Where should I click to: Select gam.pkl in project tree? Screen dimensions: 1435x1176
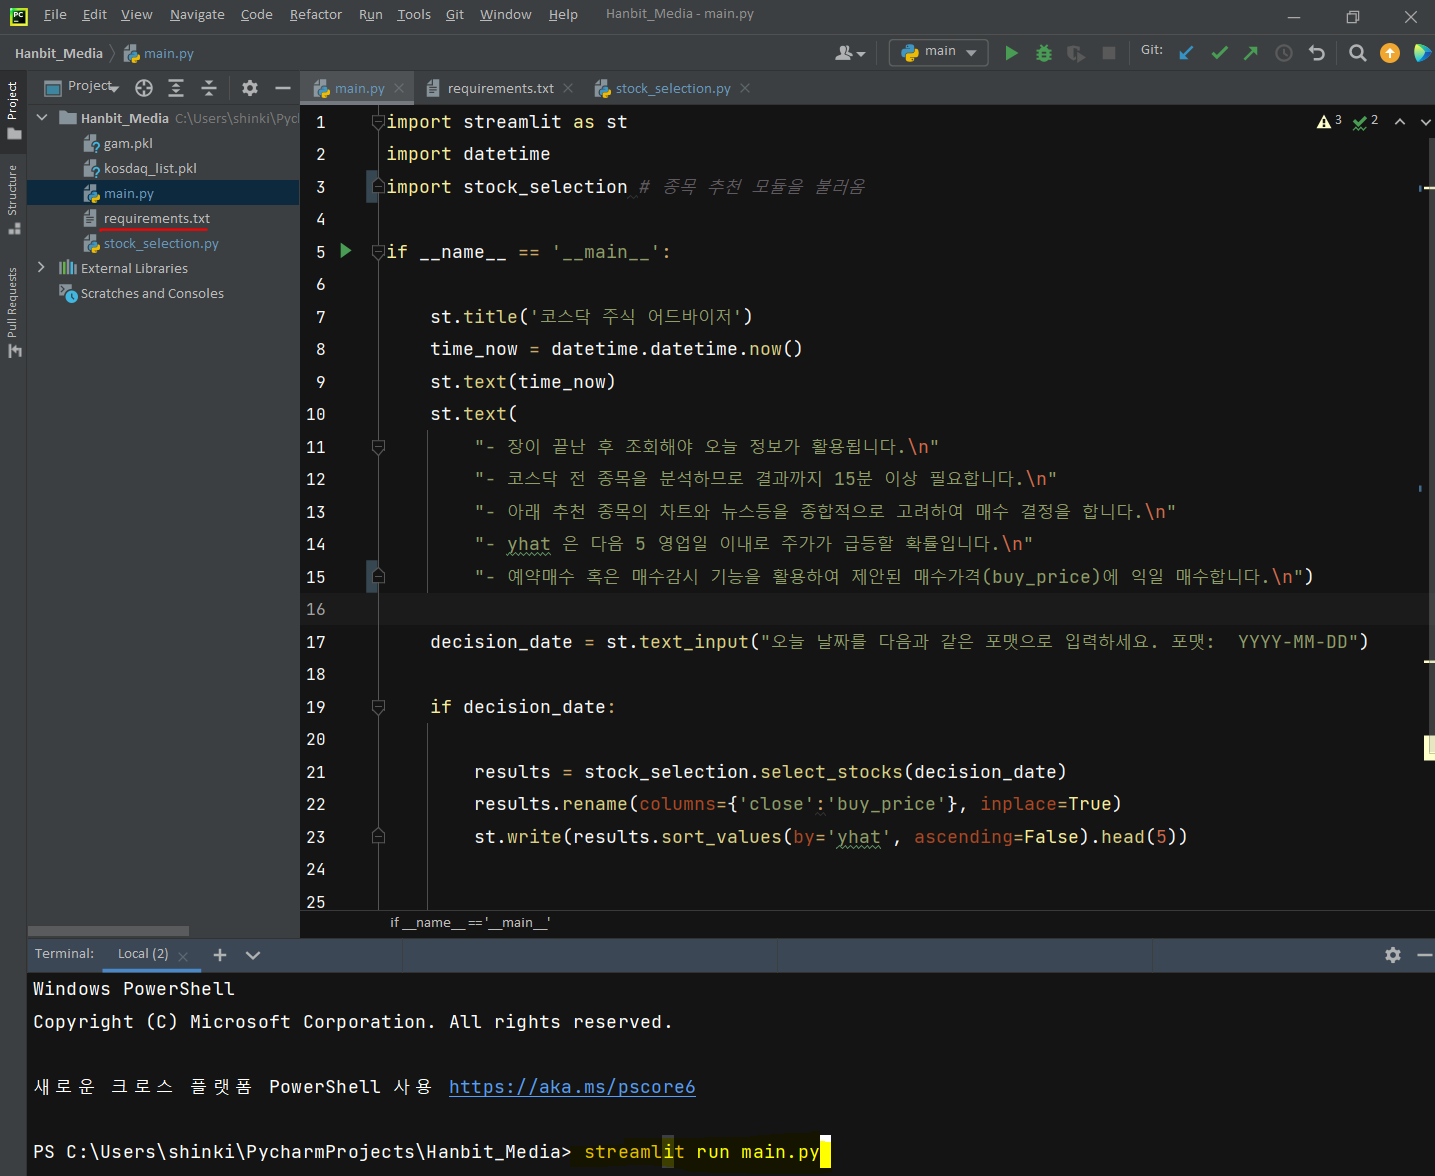coord(128,143)
